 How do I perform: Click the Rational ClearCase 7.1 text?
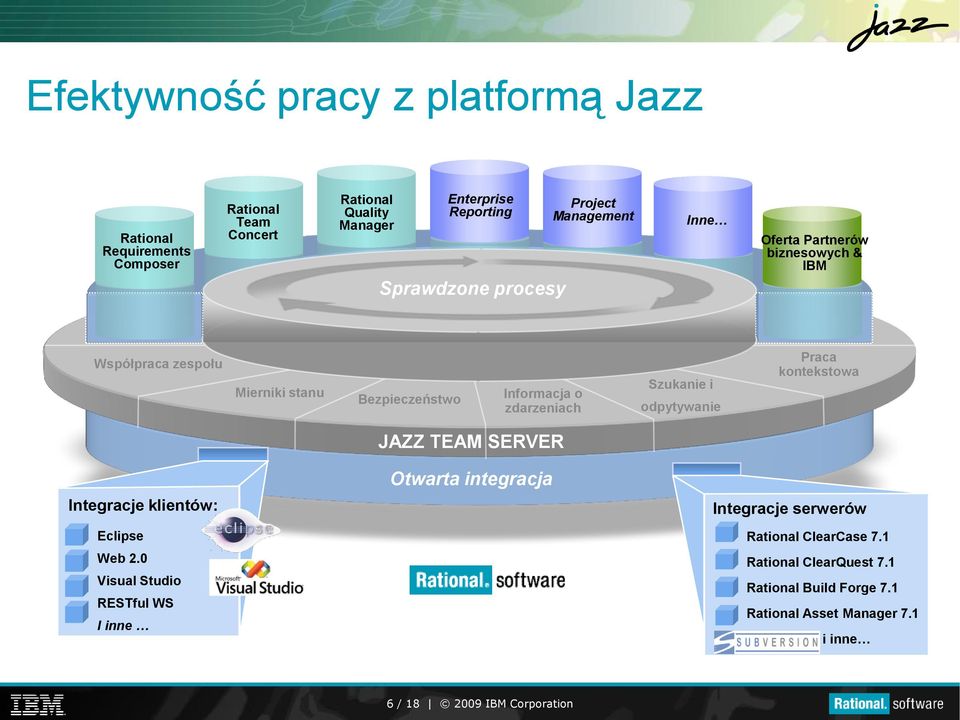click(817, 537)
